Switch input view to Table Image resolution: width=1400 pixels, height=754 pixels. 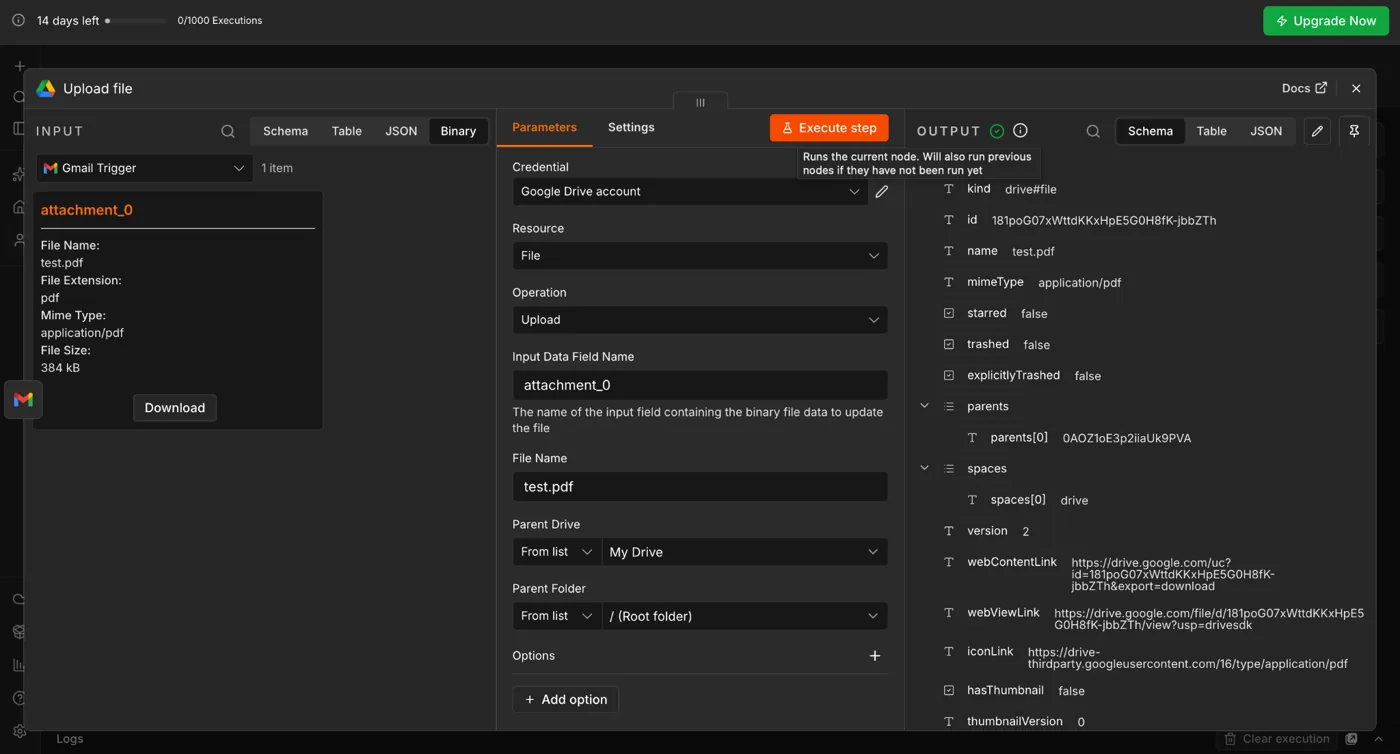coord(347,131)
